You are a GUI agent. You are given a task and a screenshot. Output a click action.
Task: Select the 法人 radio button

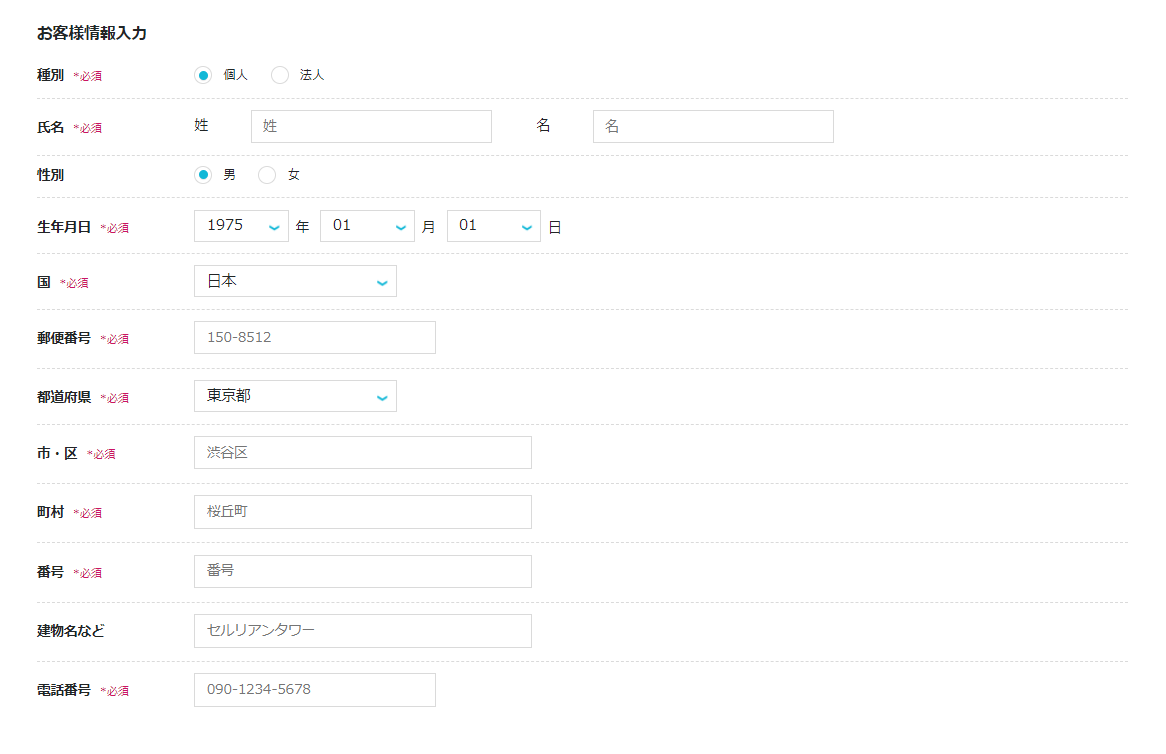(x=280, y=75)
